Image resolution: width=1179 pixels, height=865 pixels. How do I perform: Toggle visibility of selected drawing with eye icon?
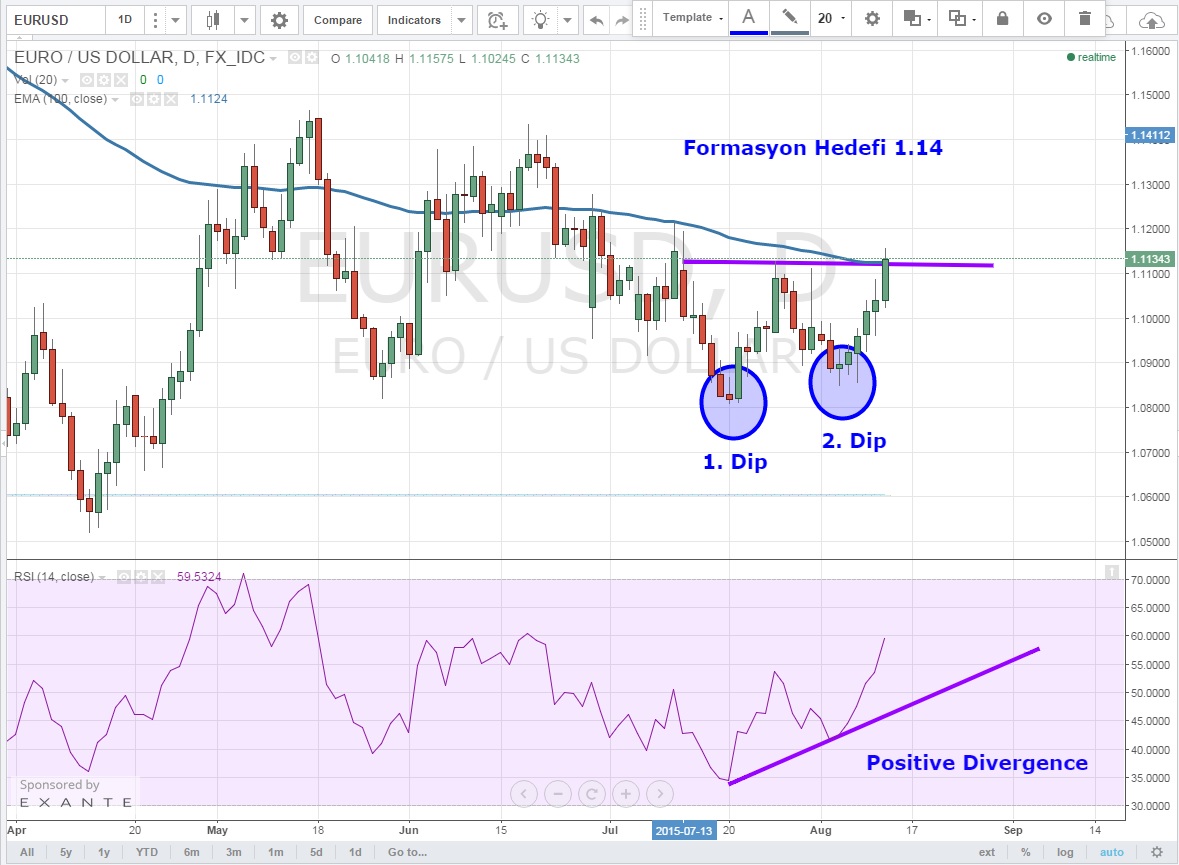pyautogui.click(x=1044, y=18)
